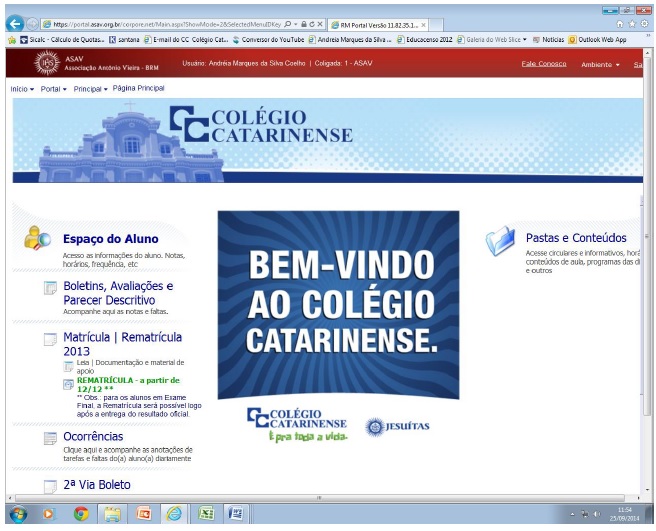Click the security padlock icon in address bar

pyautogui.click(x=304, y=24)
